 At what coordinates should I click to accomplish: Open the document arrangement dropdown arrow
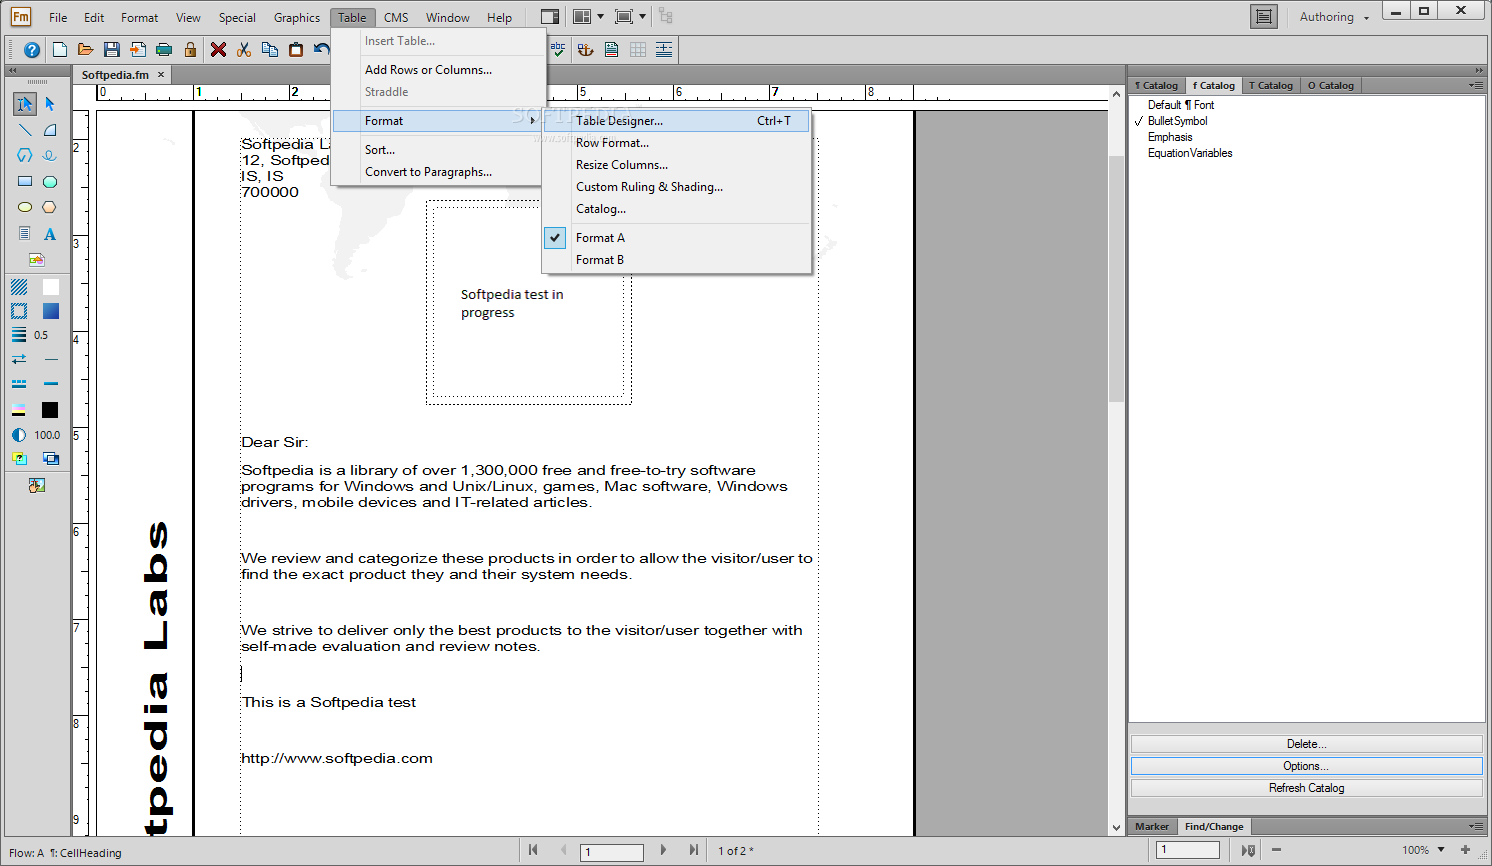pos(600,17)
